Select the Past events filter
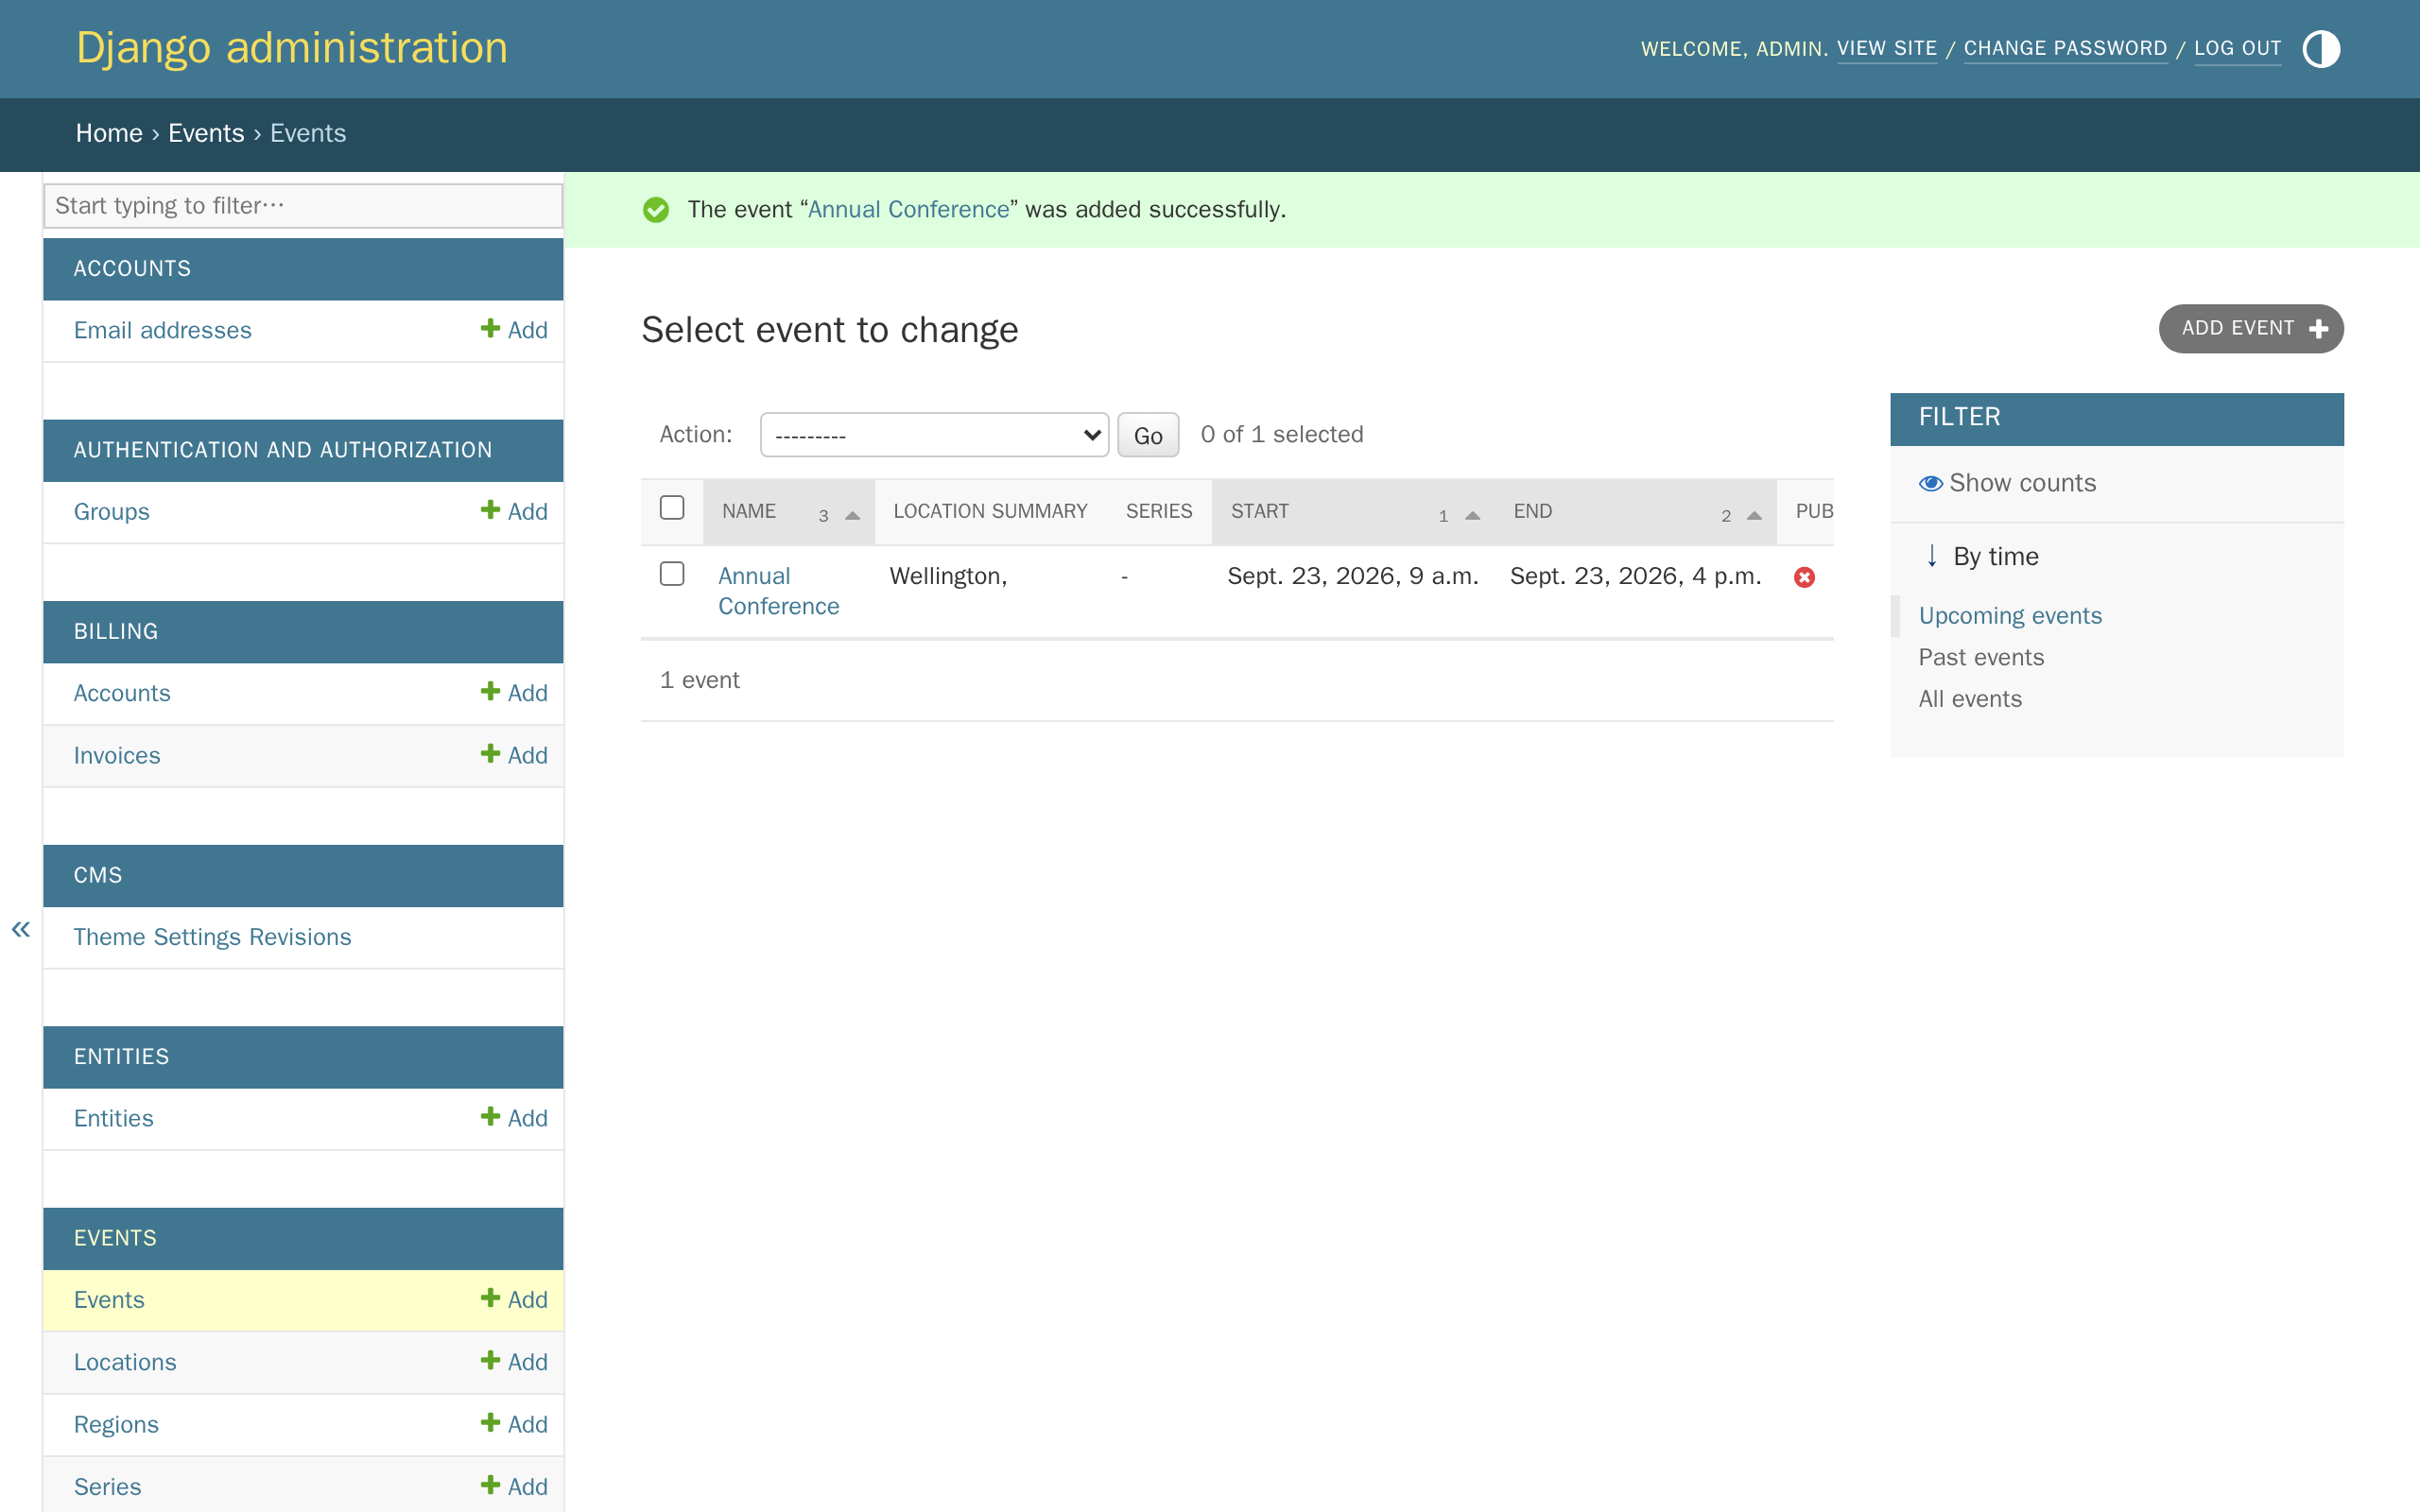The width and height of the screenshot is (2420, 1512). [1981, 657]
